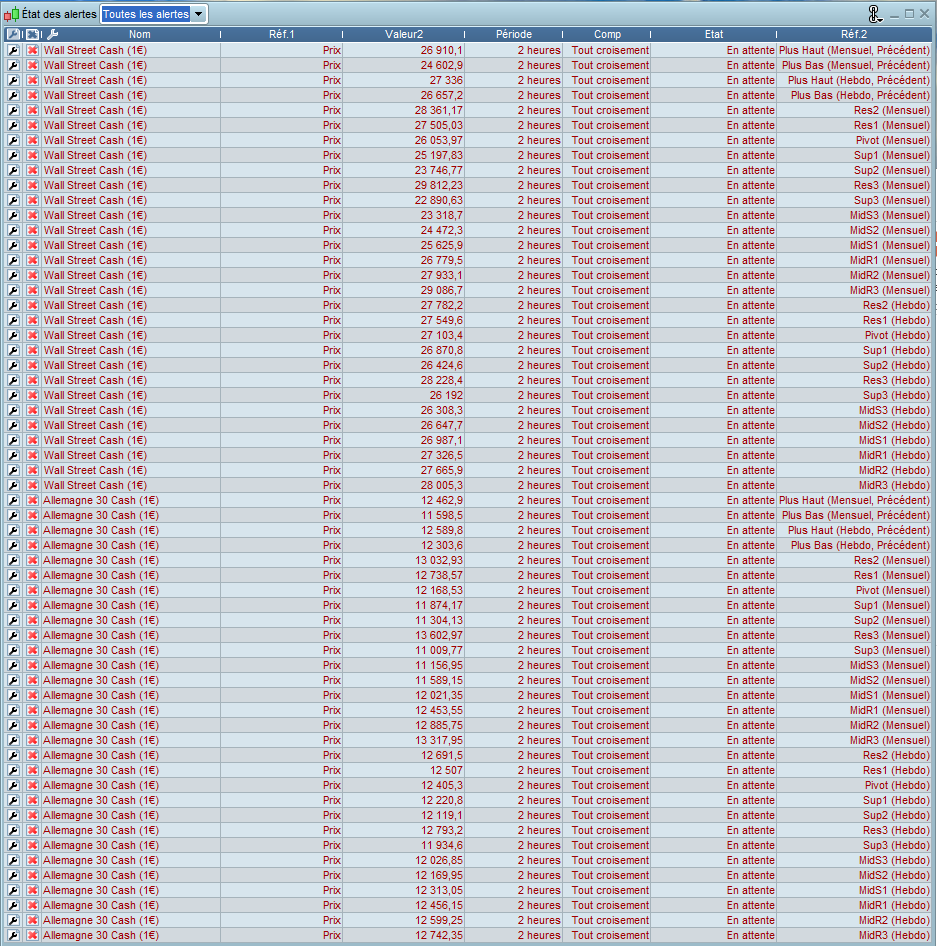Select Allemagne 30 name at row 11 874,17
This screenshot has height=946, width=937.
point(101,605)
